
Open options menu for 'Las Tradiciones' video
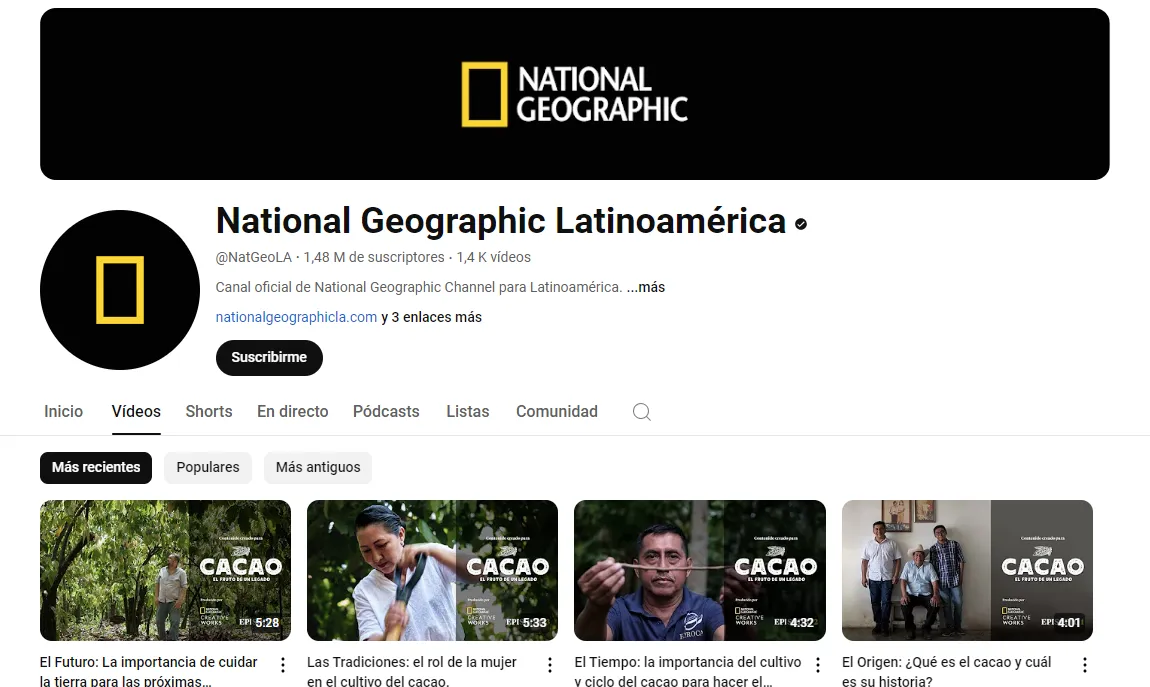[550, 664]
